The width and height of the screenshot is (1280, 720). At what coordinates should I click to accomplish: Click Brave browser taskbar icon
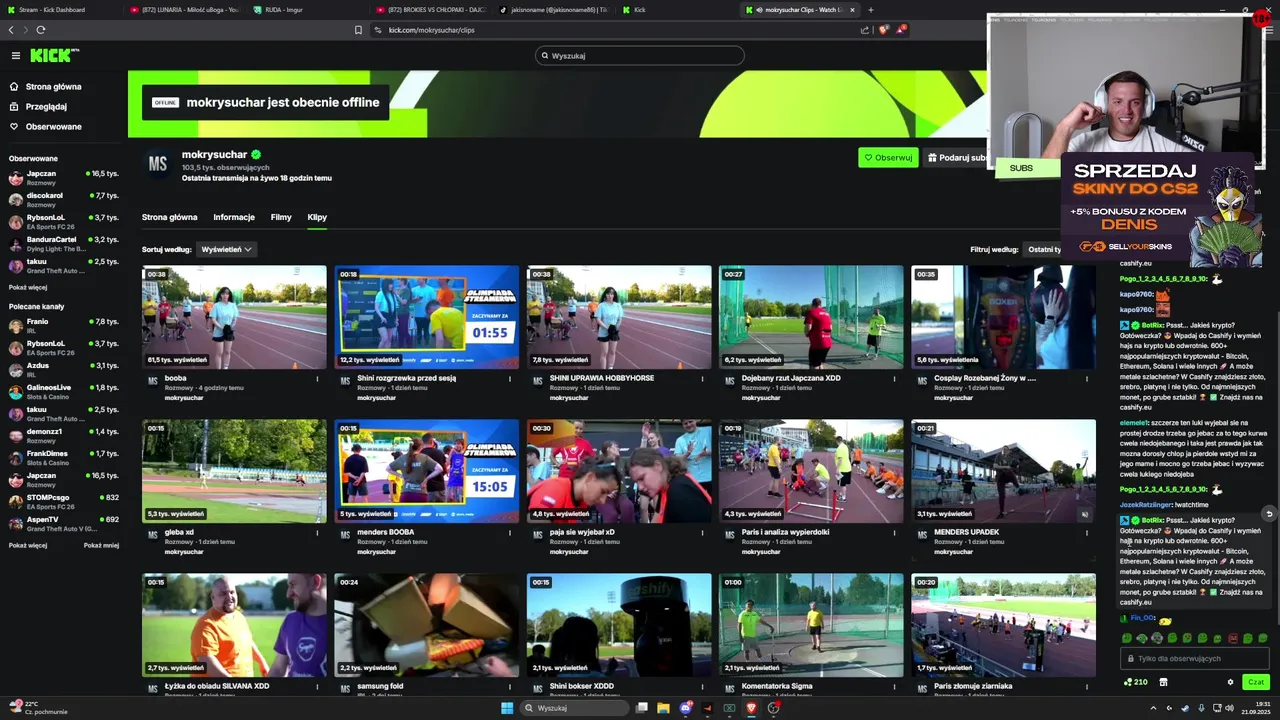tap(751, 708)
